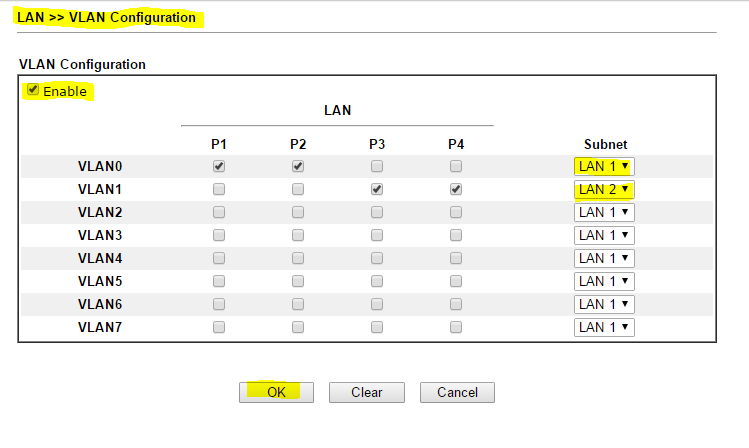Check VLAN2 port P2 checkbox

[298, 212]
